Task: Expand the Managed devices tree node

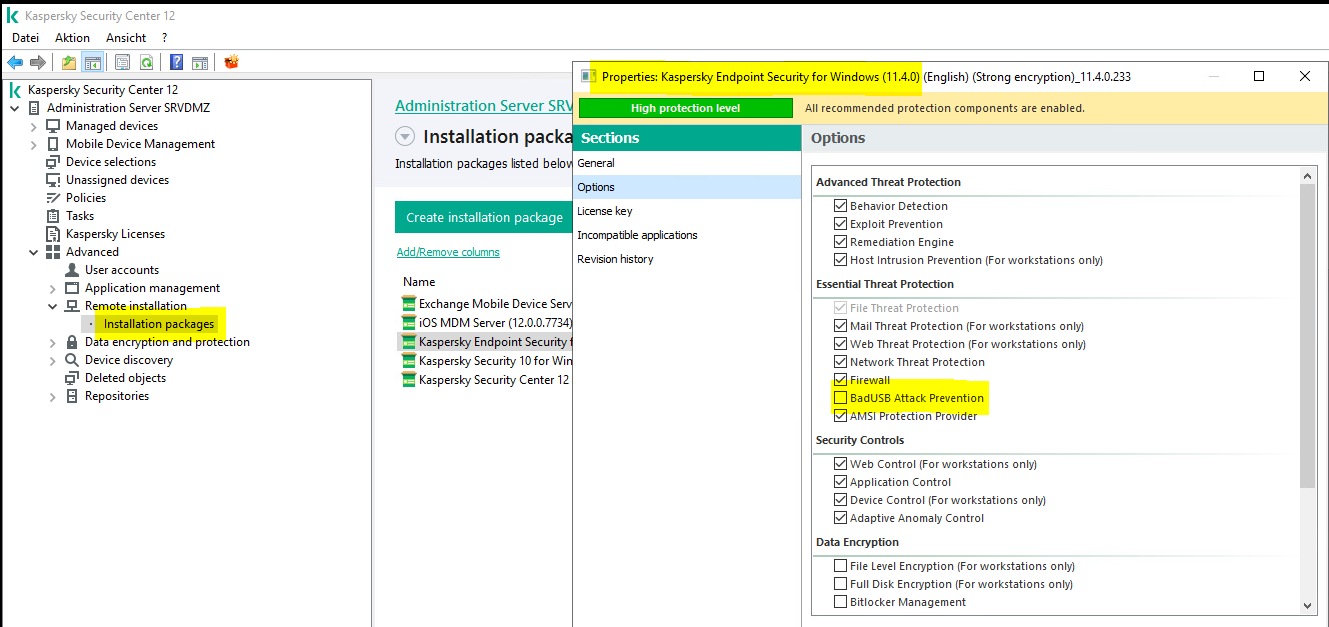Action: tap(34, 126)
